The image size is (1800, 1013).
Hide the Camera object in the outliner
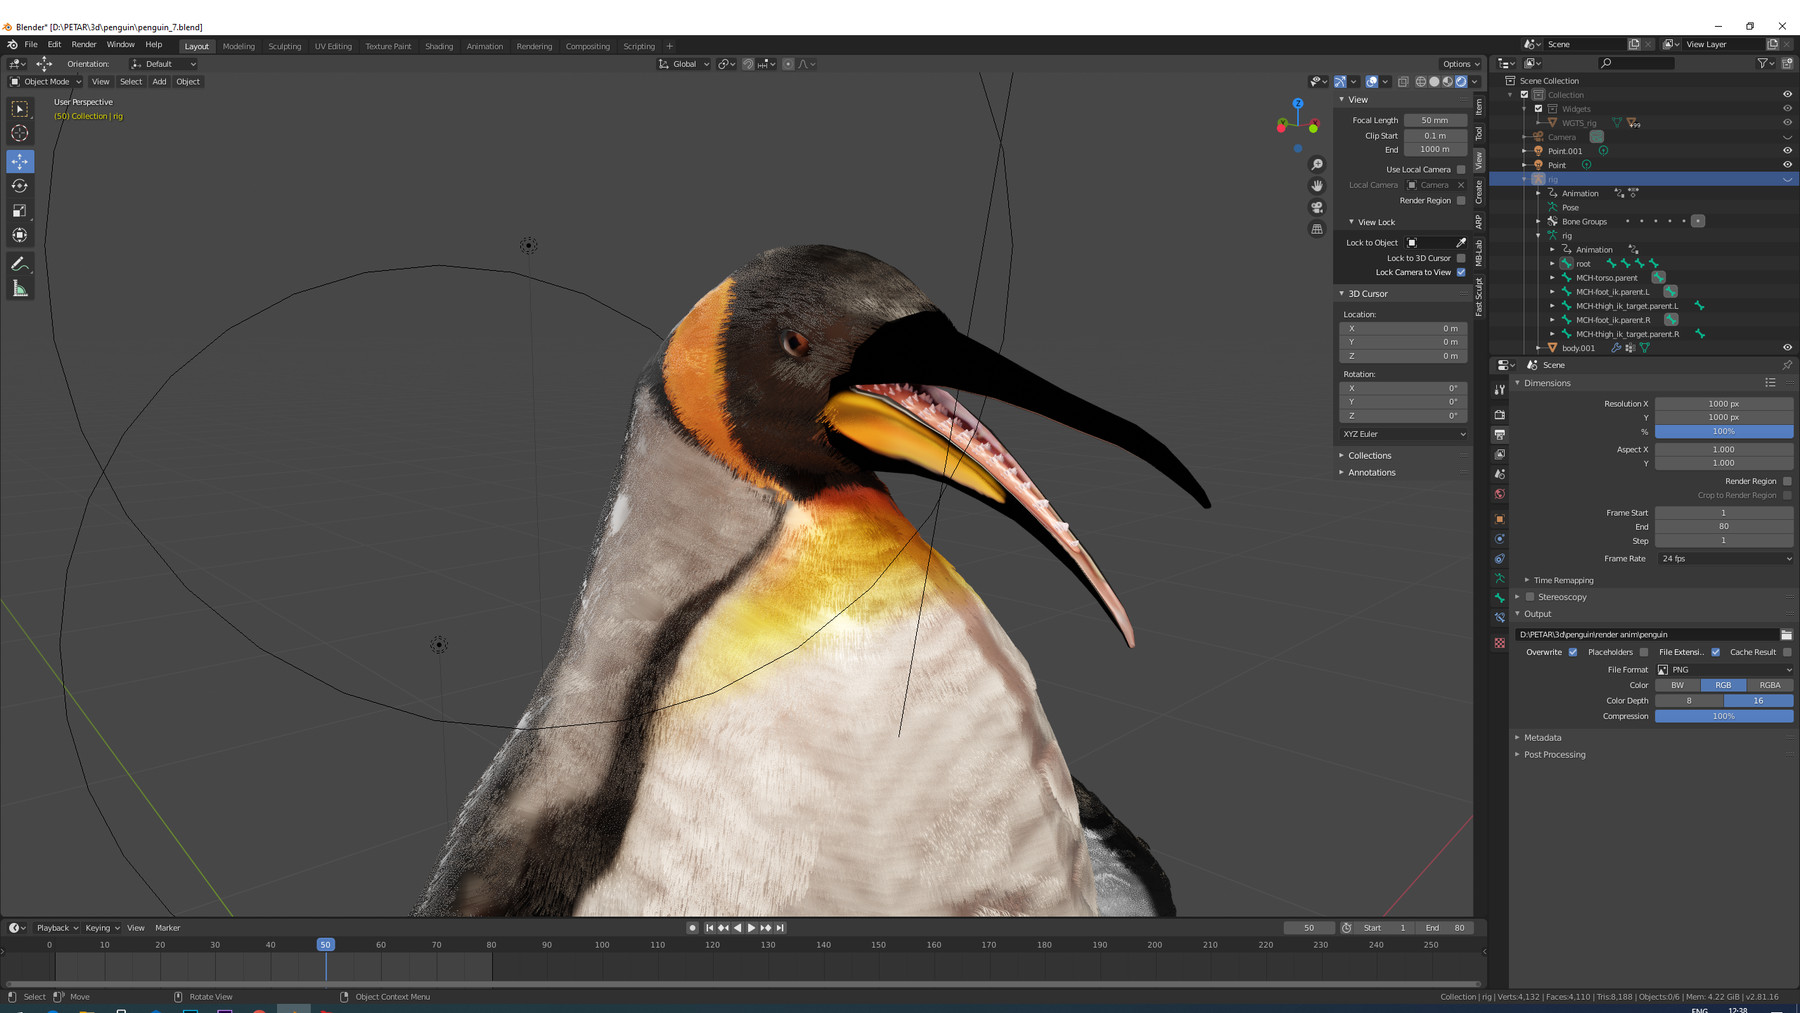click(x=1787, y=137)
